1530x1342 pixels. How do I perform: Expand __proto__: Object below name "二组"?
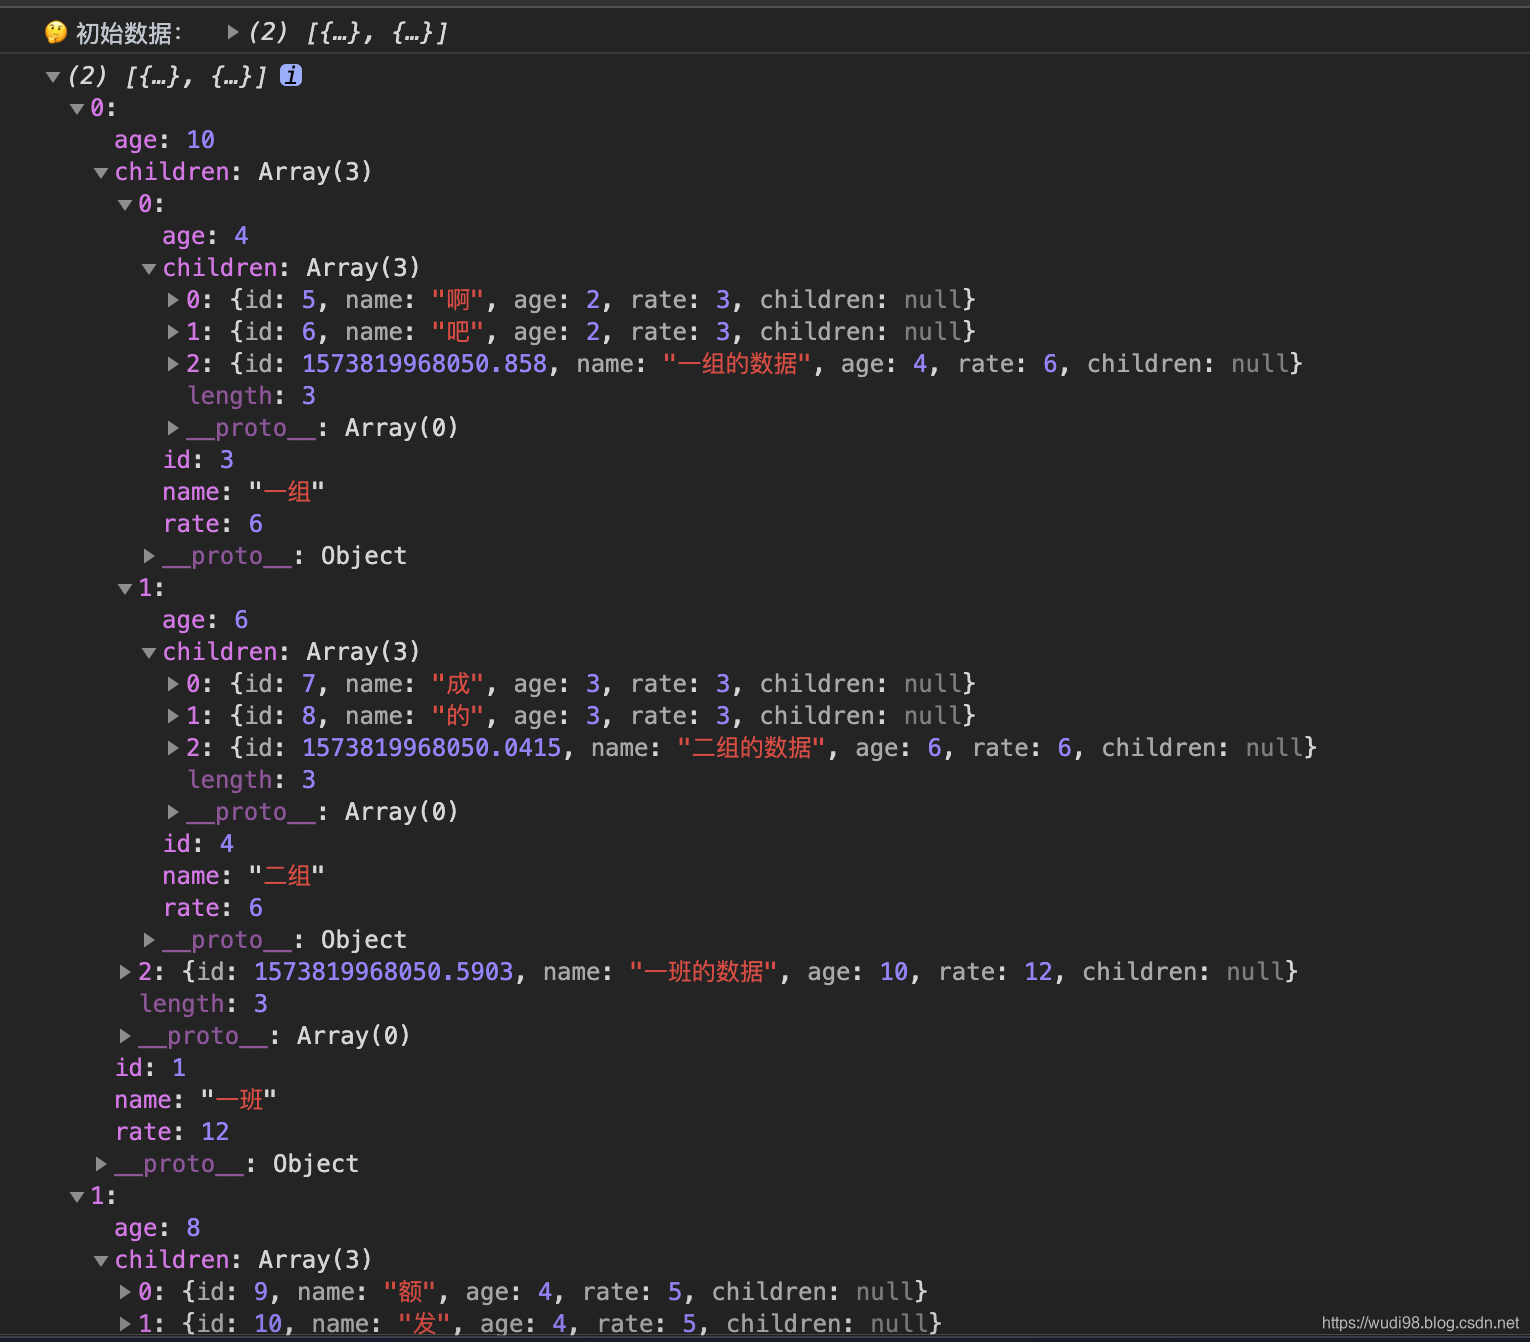149,940
